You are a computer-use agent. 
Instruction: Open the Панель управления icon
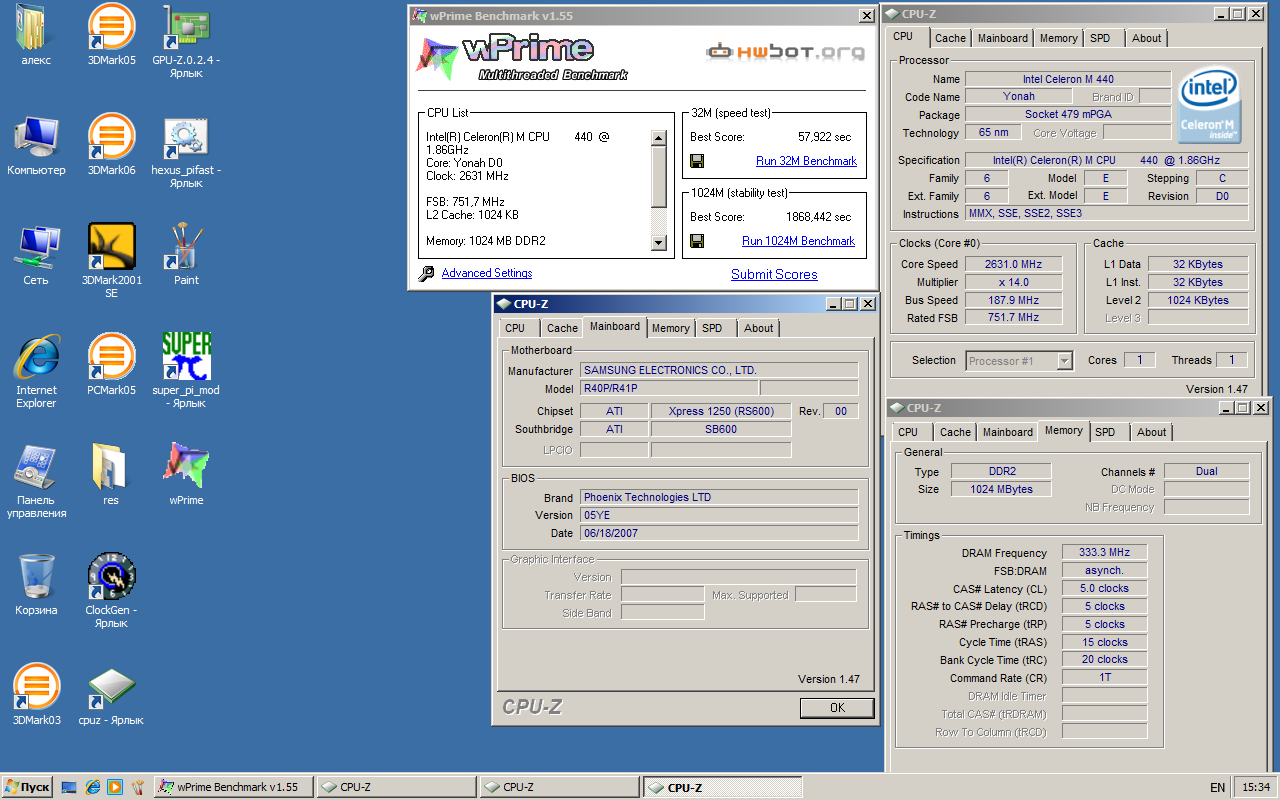click(36, 468)
